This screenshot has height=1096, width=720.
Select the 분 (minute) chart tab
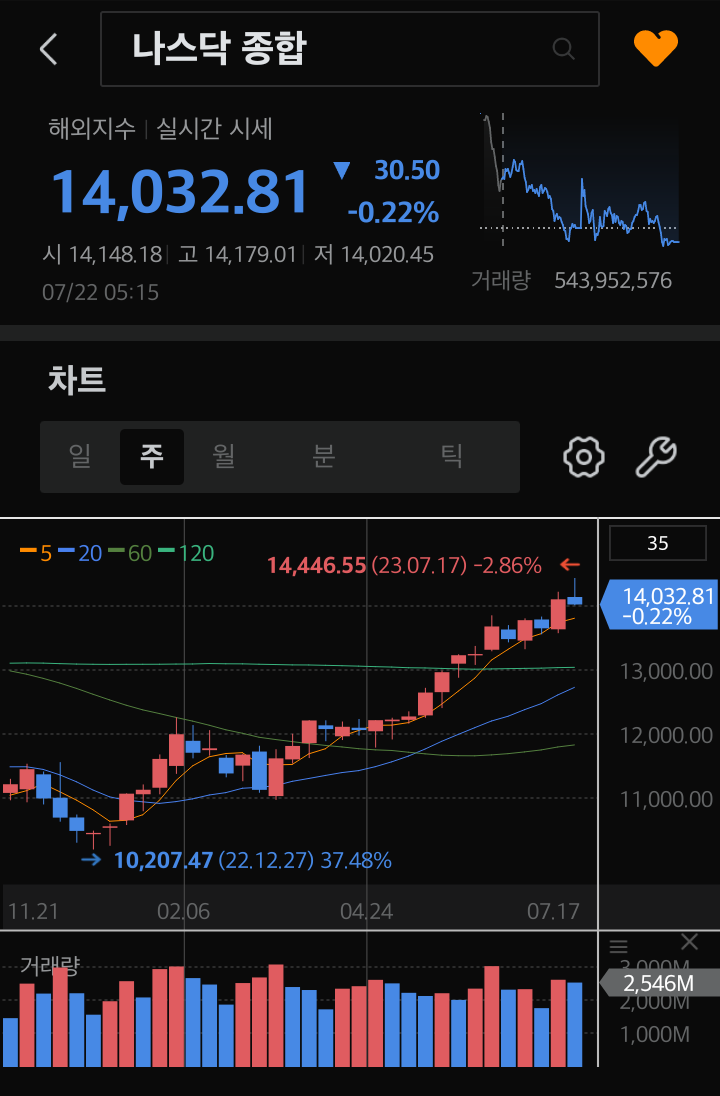324,456
